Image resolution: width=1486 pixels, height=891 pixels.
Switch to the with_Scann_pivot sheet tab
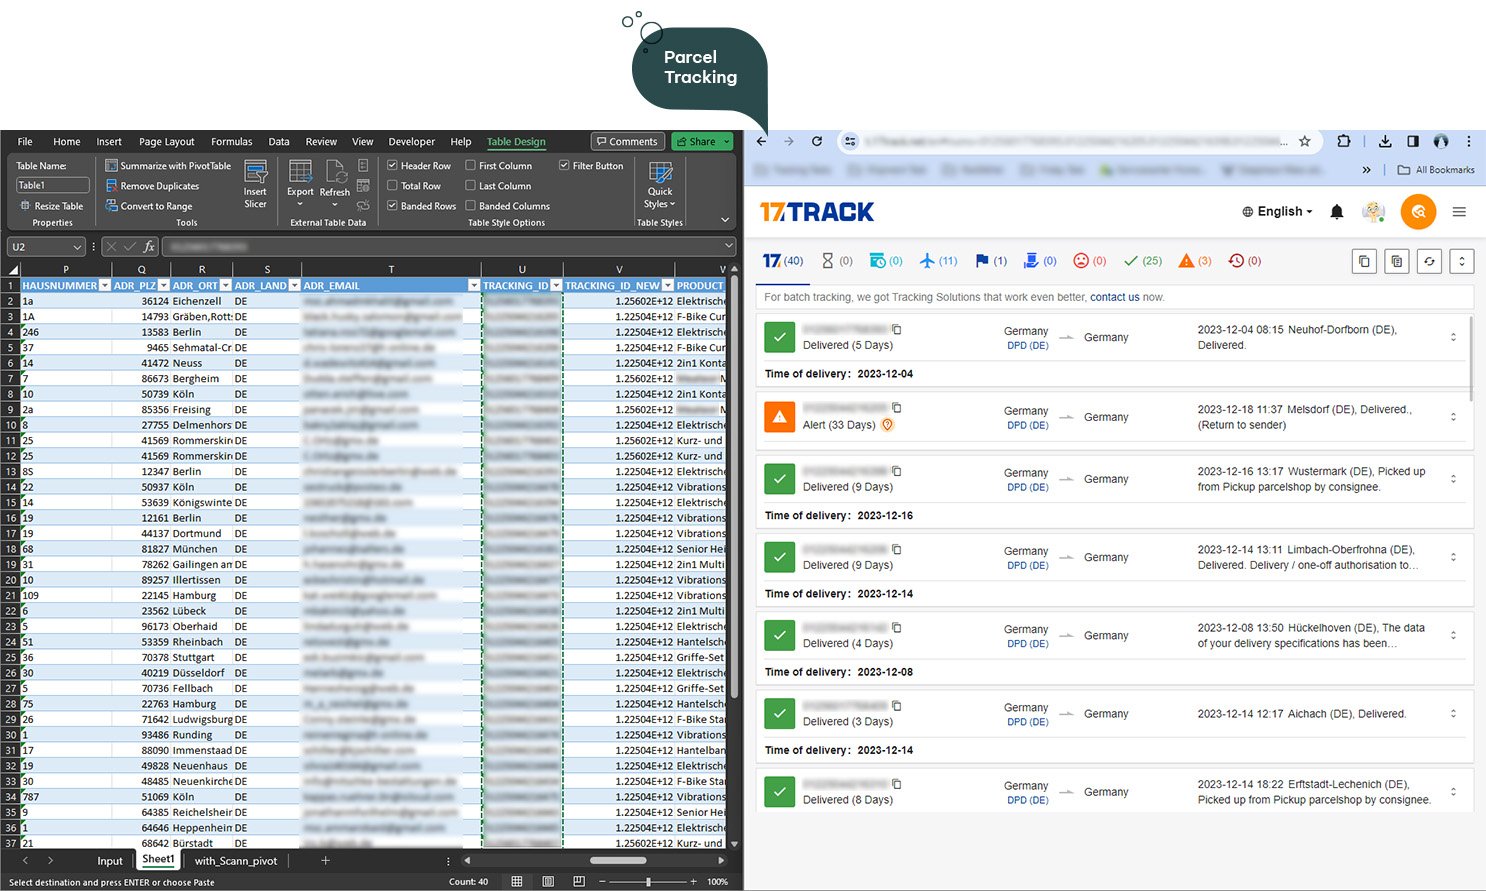pyautogui.click(x=236, y=861)
